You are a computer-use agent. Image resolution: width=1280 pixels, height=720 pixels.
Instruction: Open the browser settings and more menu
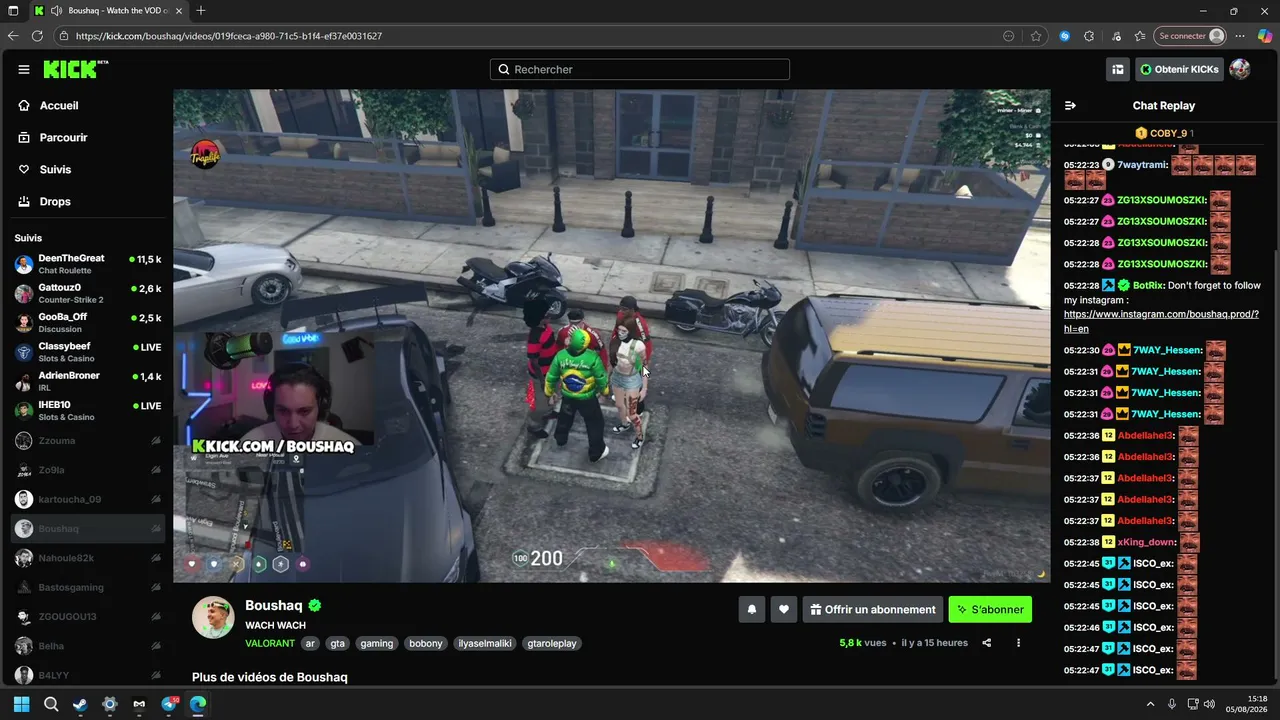(1241, 36)
